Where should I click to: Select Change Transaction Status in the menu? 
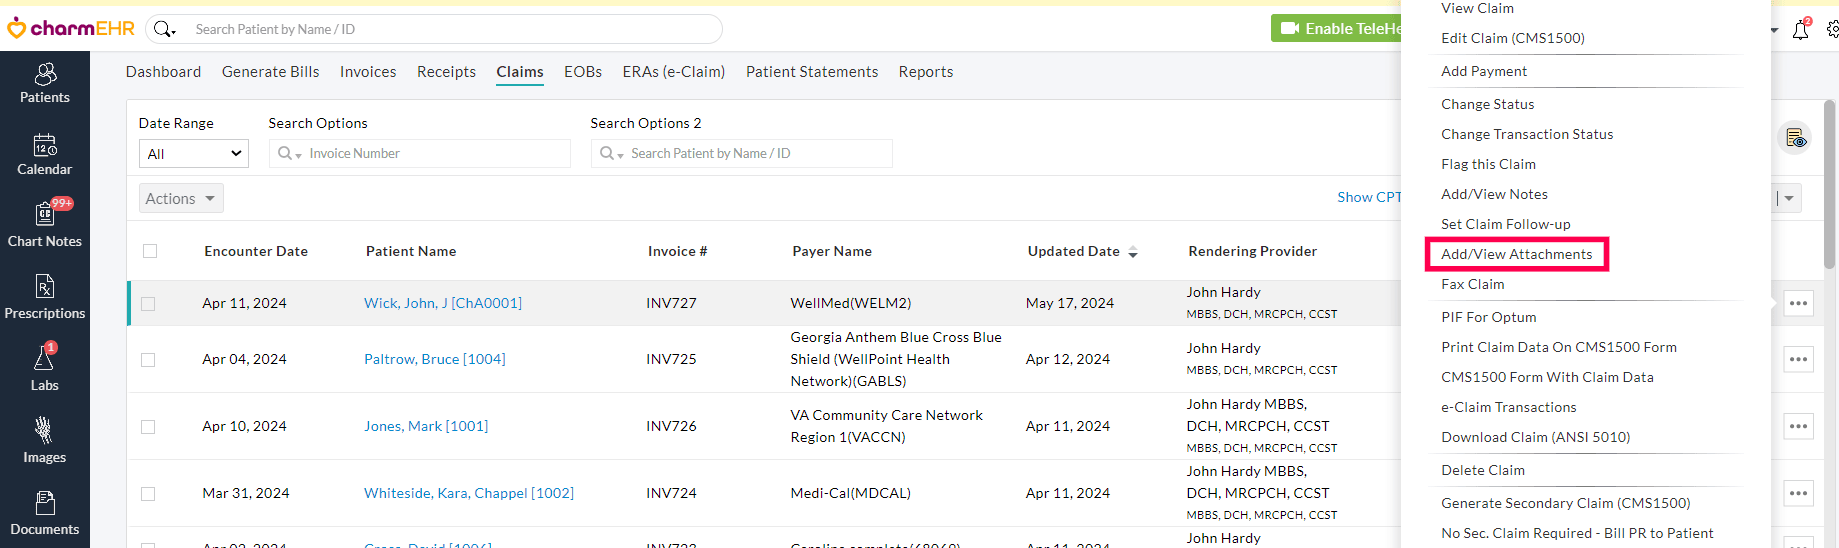1527,134
